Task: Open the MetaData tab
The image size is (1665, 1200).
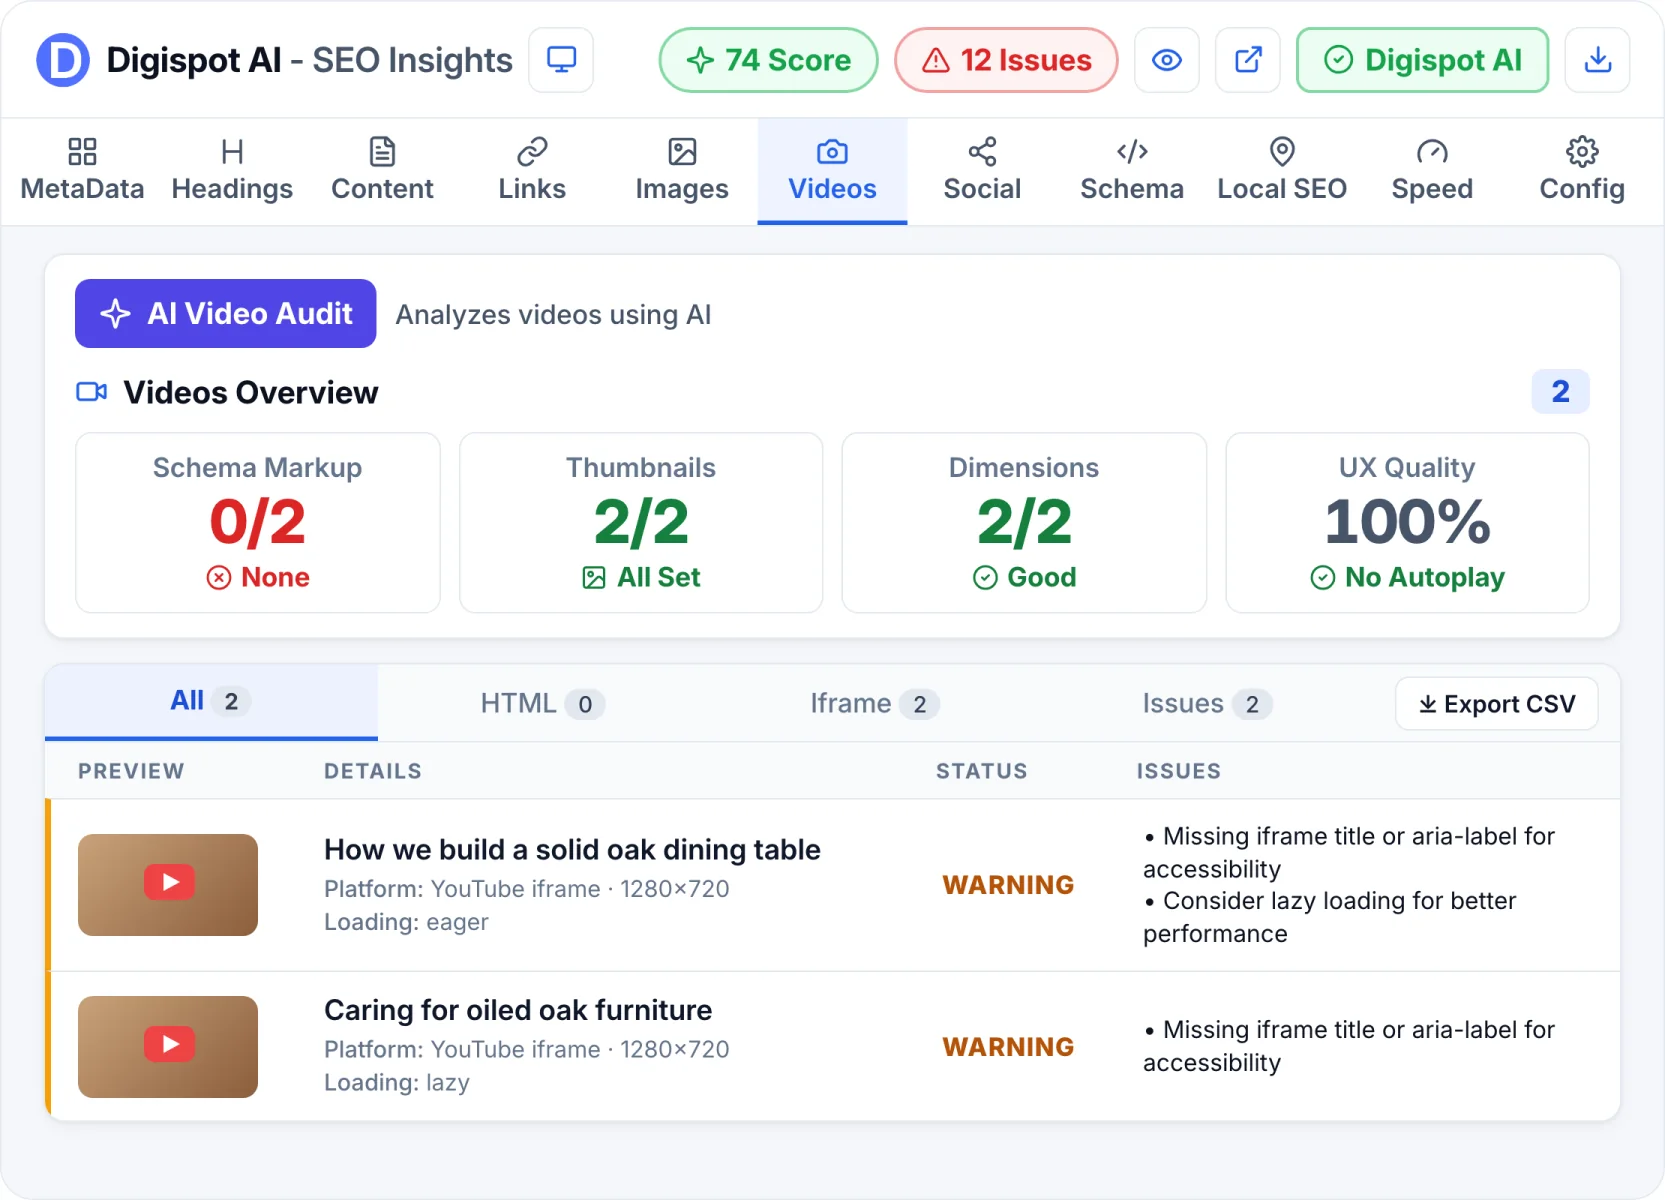Action: click(x=82, y=171)
